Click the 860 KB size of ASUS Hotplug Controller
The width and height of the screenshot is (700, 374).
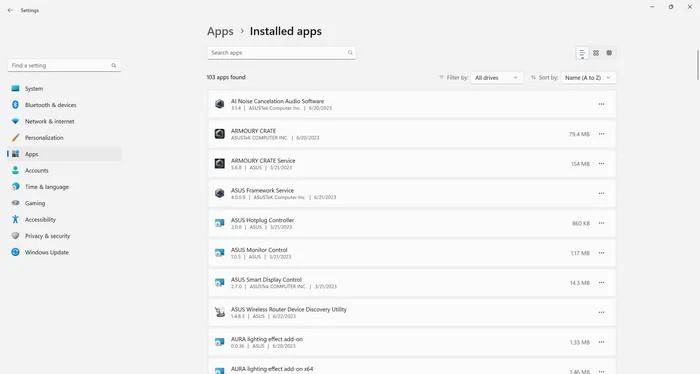[x=580, y=223]
